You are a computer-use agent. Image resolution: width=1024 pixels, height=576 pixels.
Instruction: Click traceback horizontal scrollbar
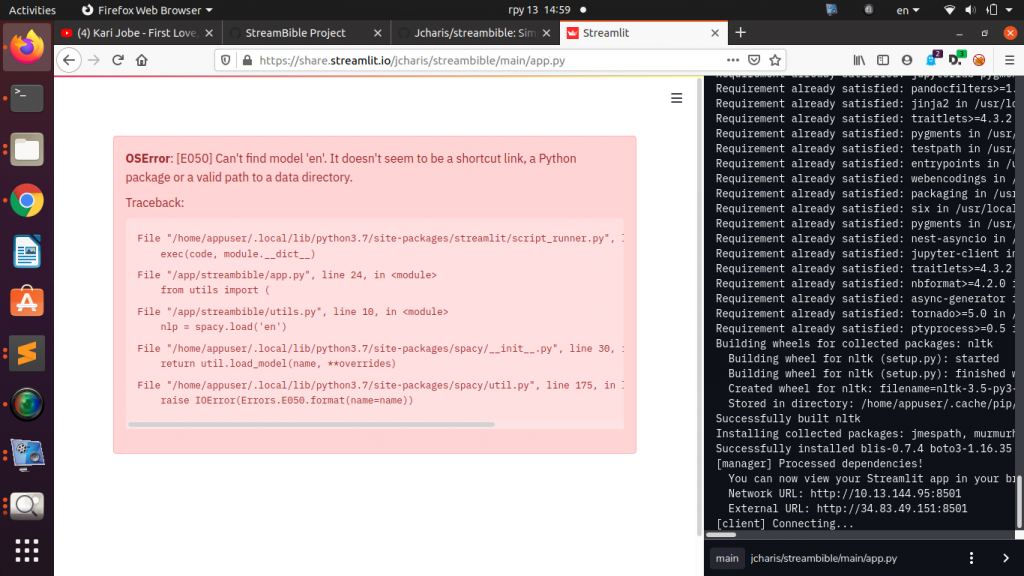tap(312, 424)
